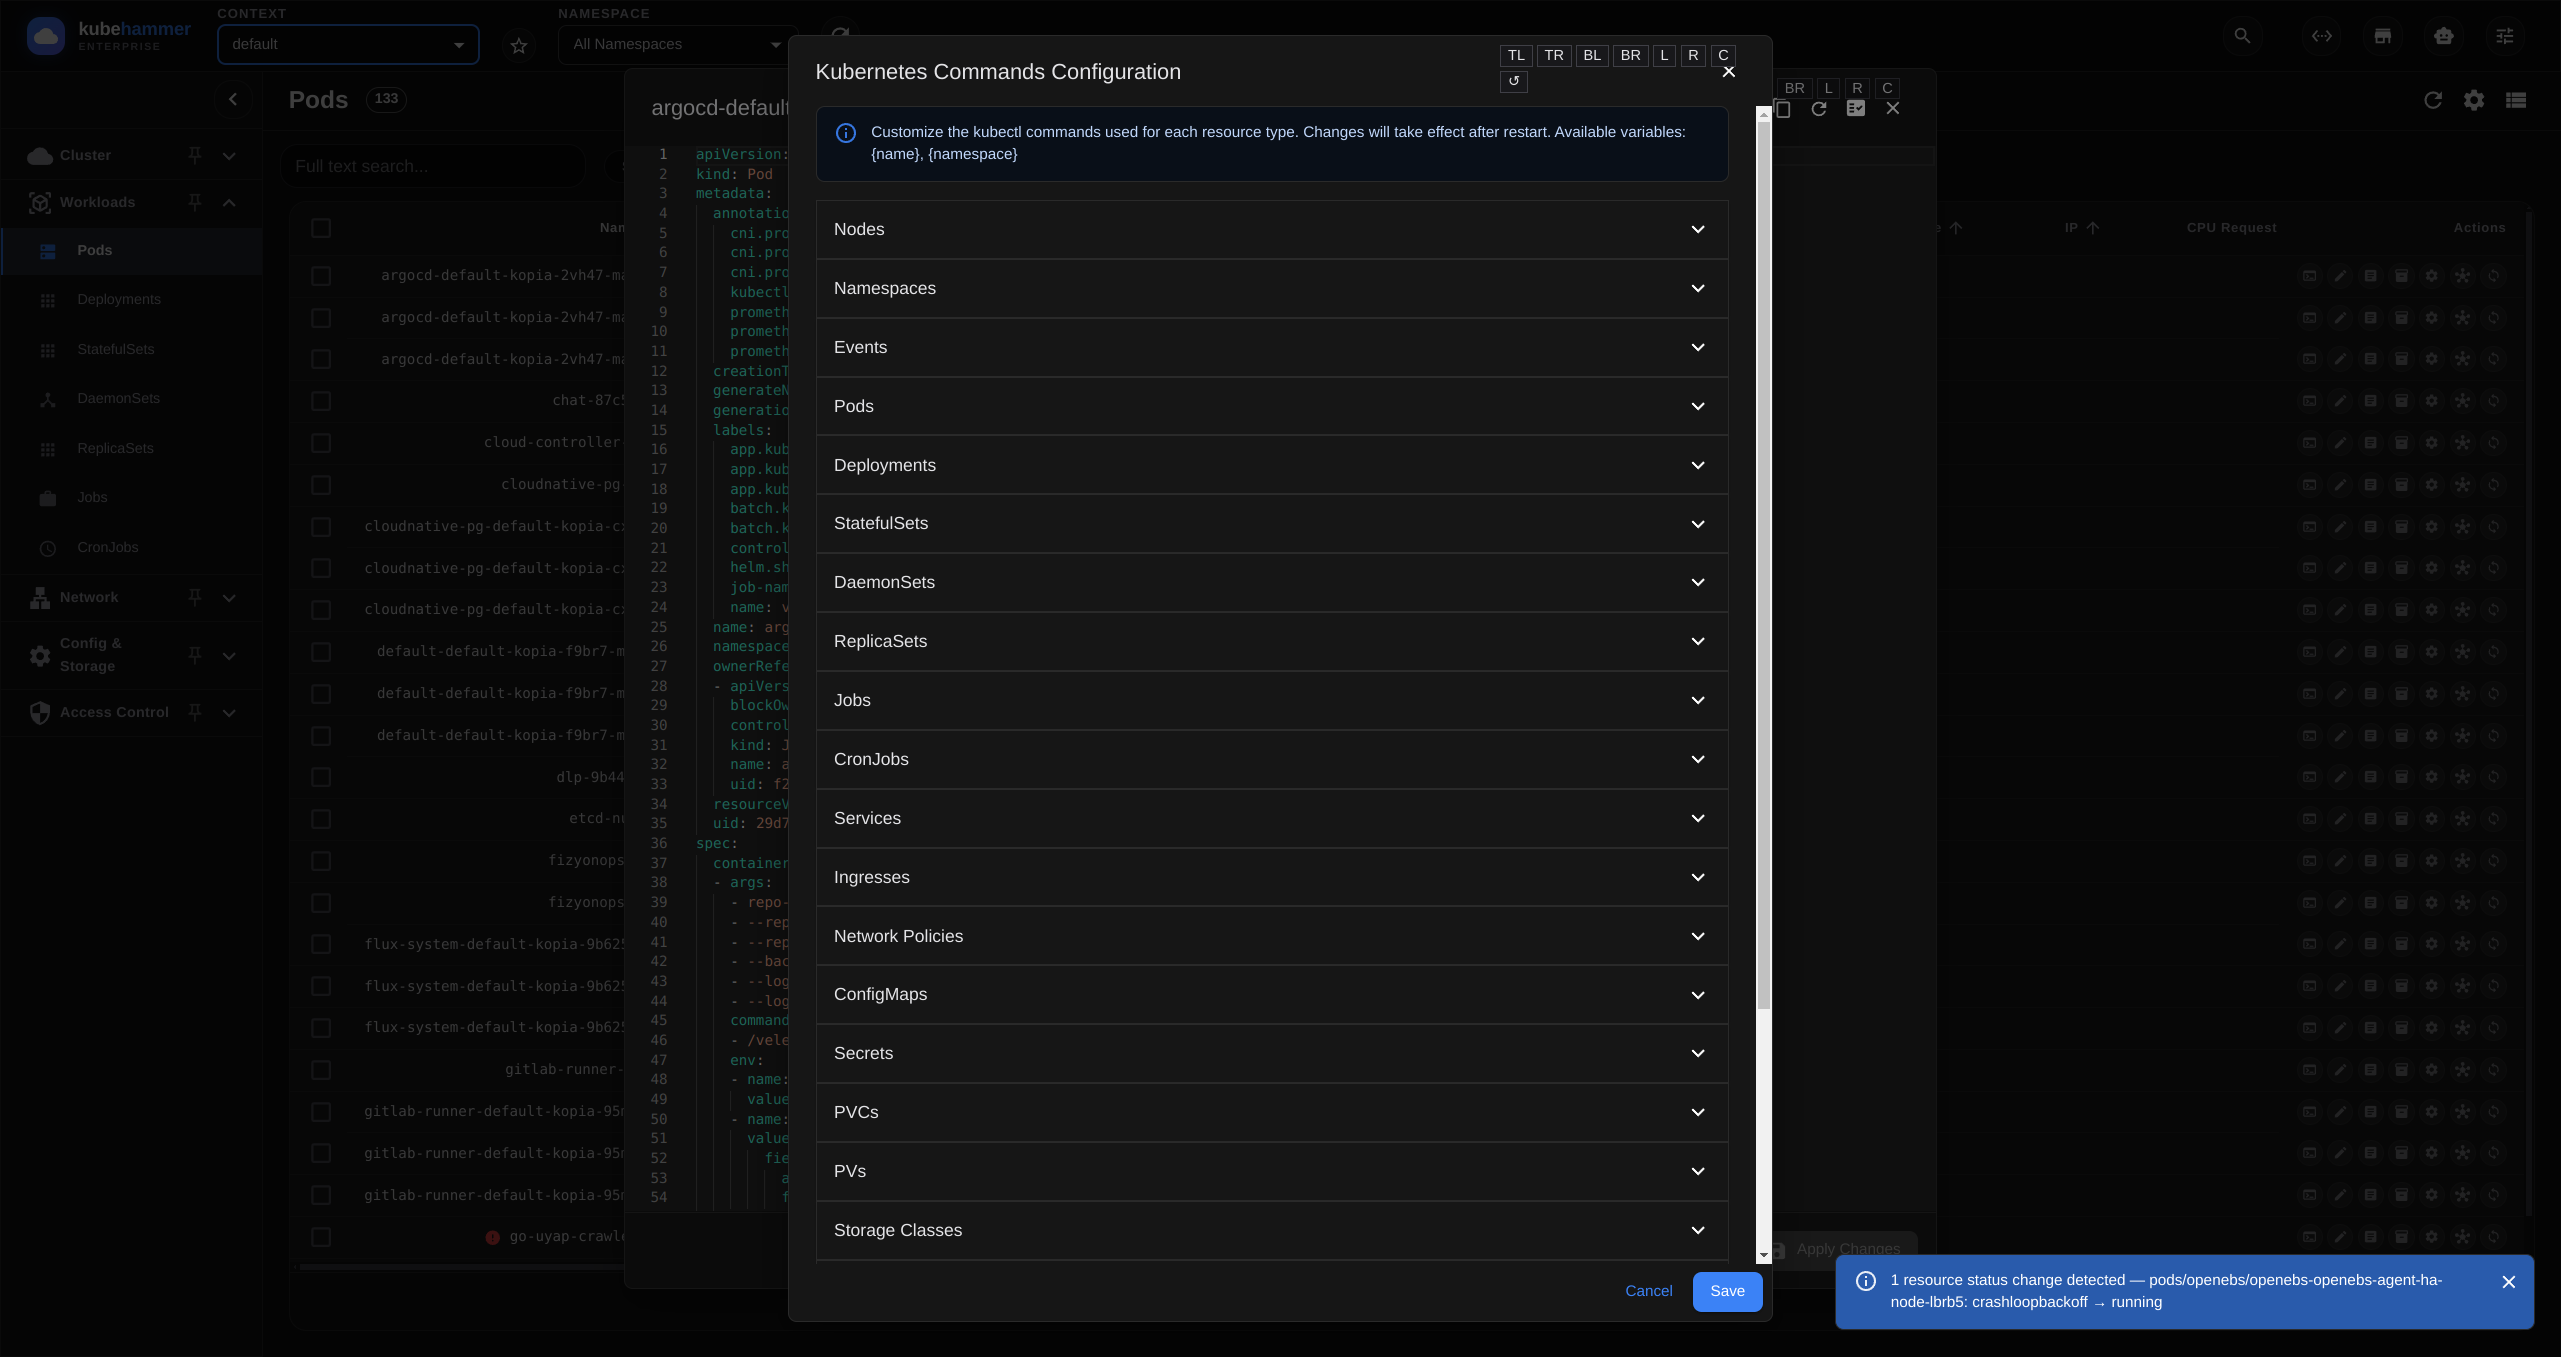The image size is (2561, 1357).
Task: Expand the Deployments commands section
Action: 1272,466
